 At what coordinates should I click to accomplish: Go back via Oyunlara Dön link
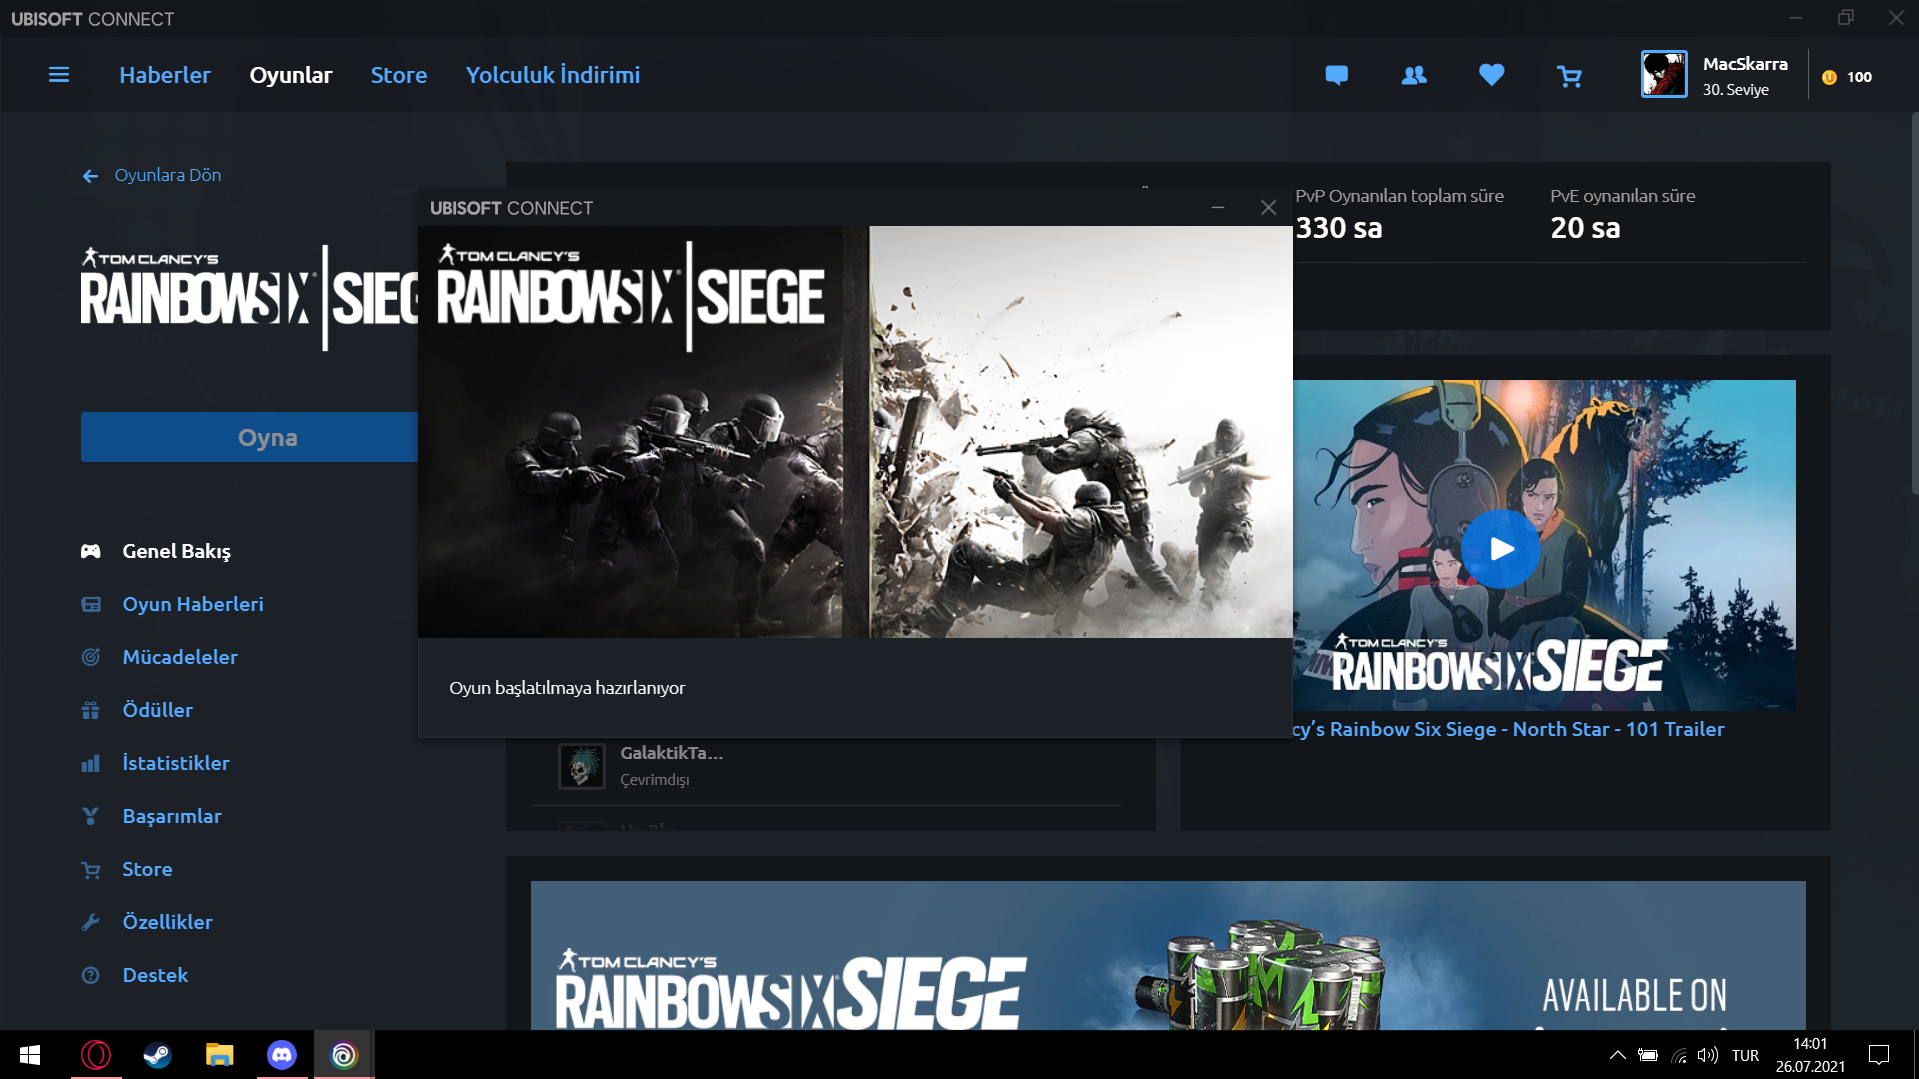pos(168,175)
